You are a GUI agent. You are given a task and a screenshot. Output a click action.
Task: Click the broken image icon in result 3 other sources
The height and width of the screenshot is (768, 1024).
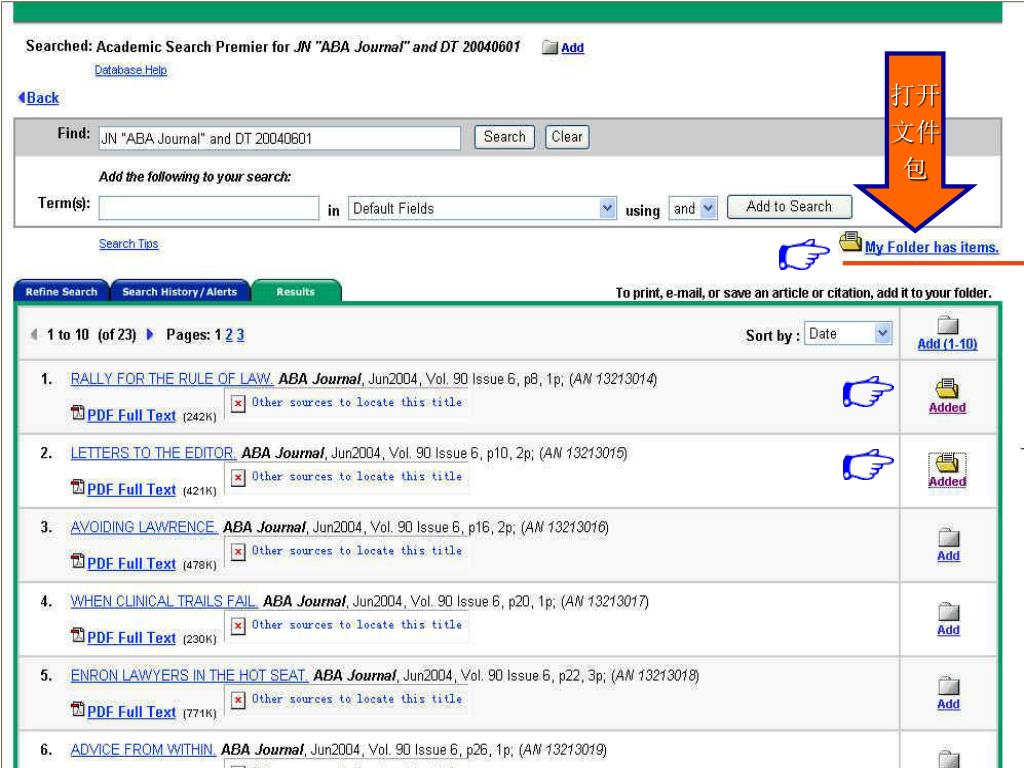point(238,552)
